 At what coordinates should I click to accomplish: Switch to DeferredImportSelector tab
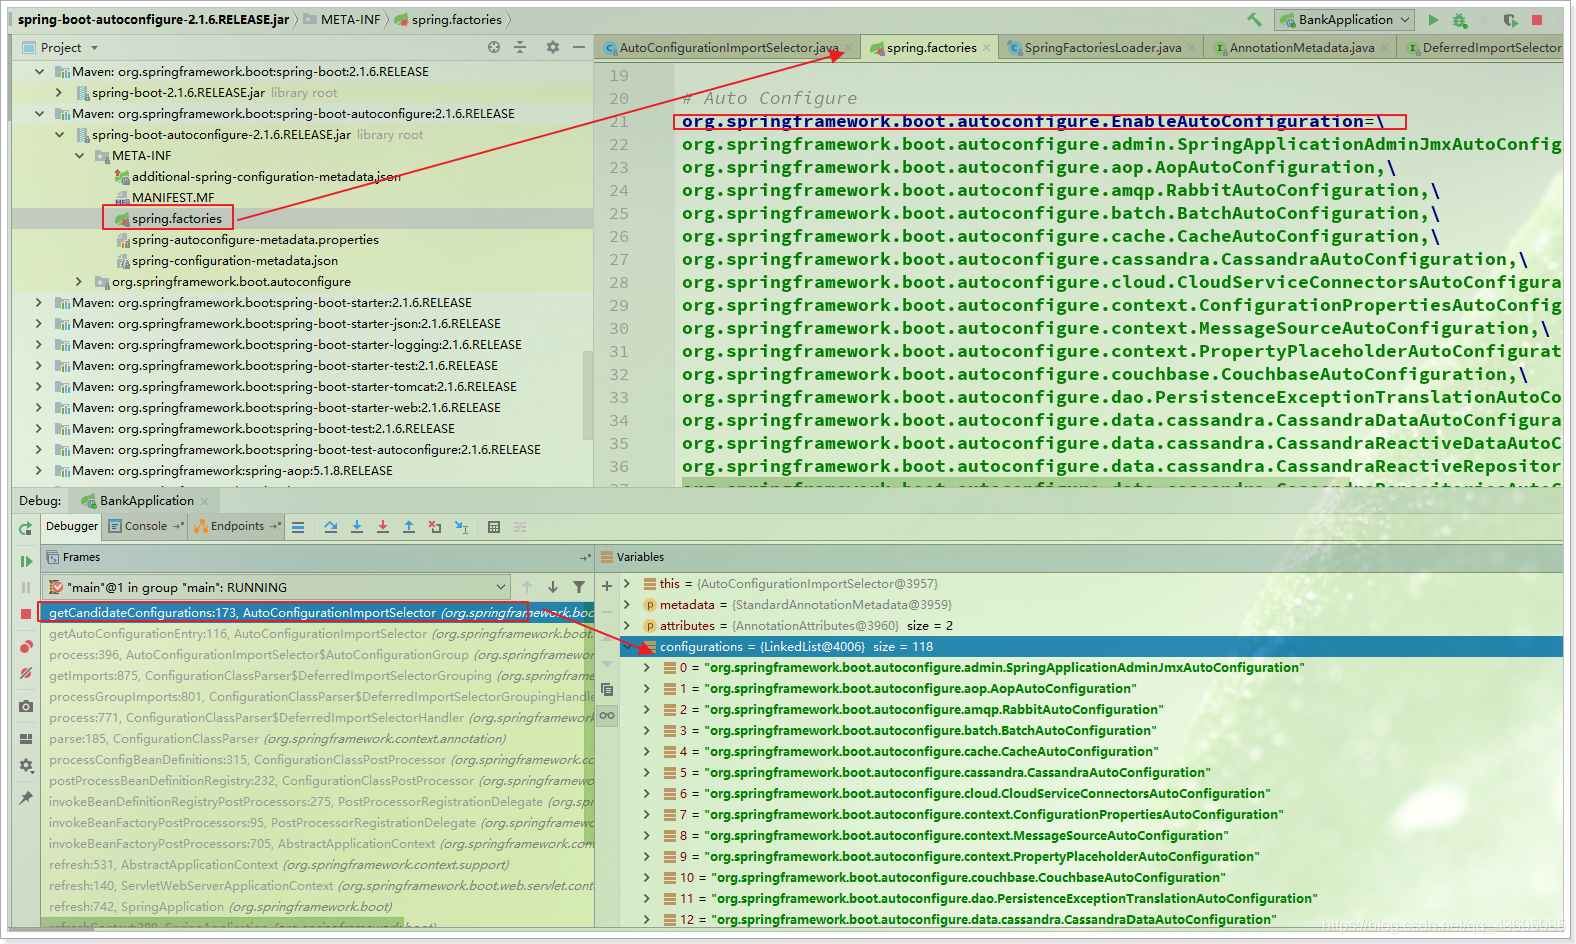click(1483, 47)
